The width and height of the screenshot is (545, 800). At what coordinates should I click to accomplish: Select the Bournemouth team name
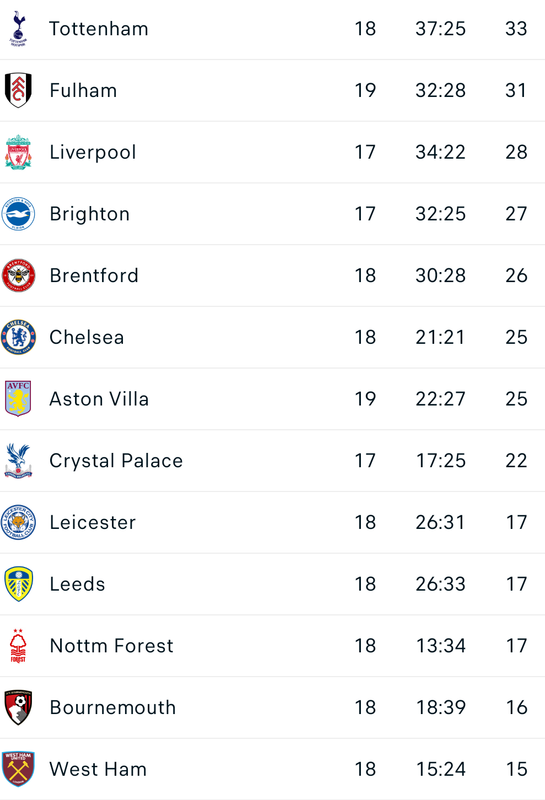coord(112,708)
